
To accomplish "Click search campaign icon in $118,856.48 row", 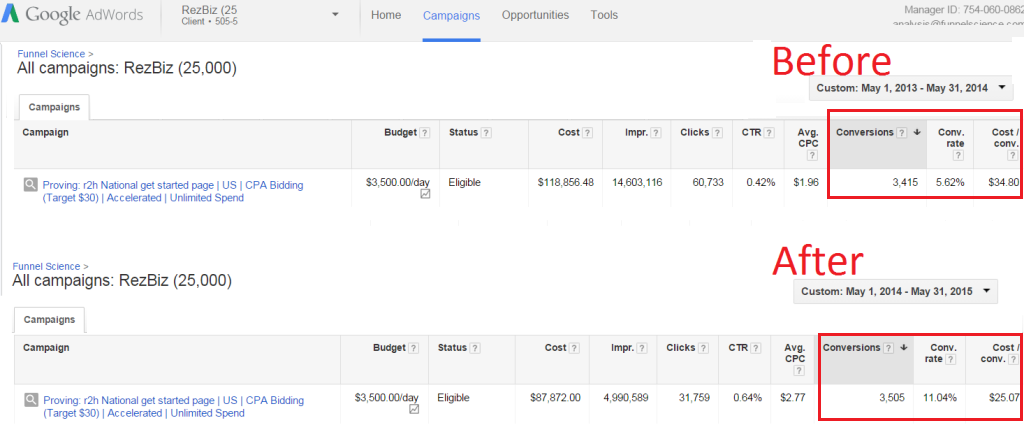I will 31,185.
